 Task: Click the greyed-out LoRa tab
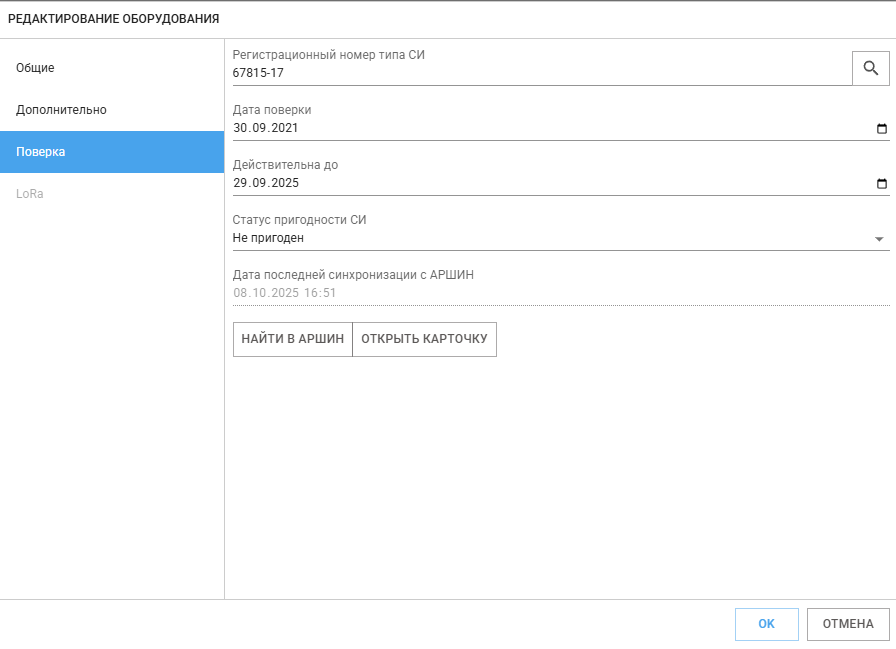tap(30, 194)
